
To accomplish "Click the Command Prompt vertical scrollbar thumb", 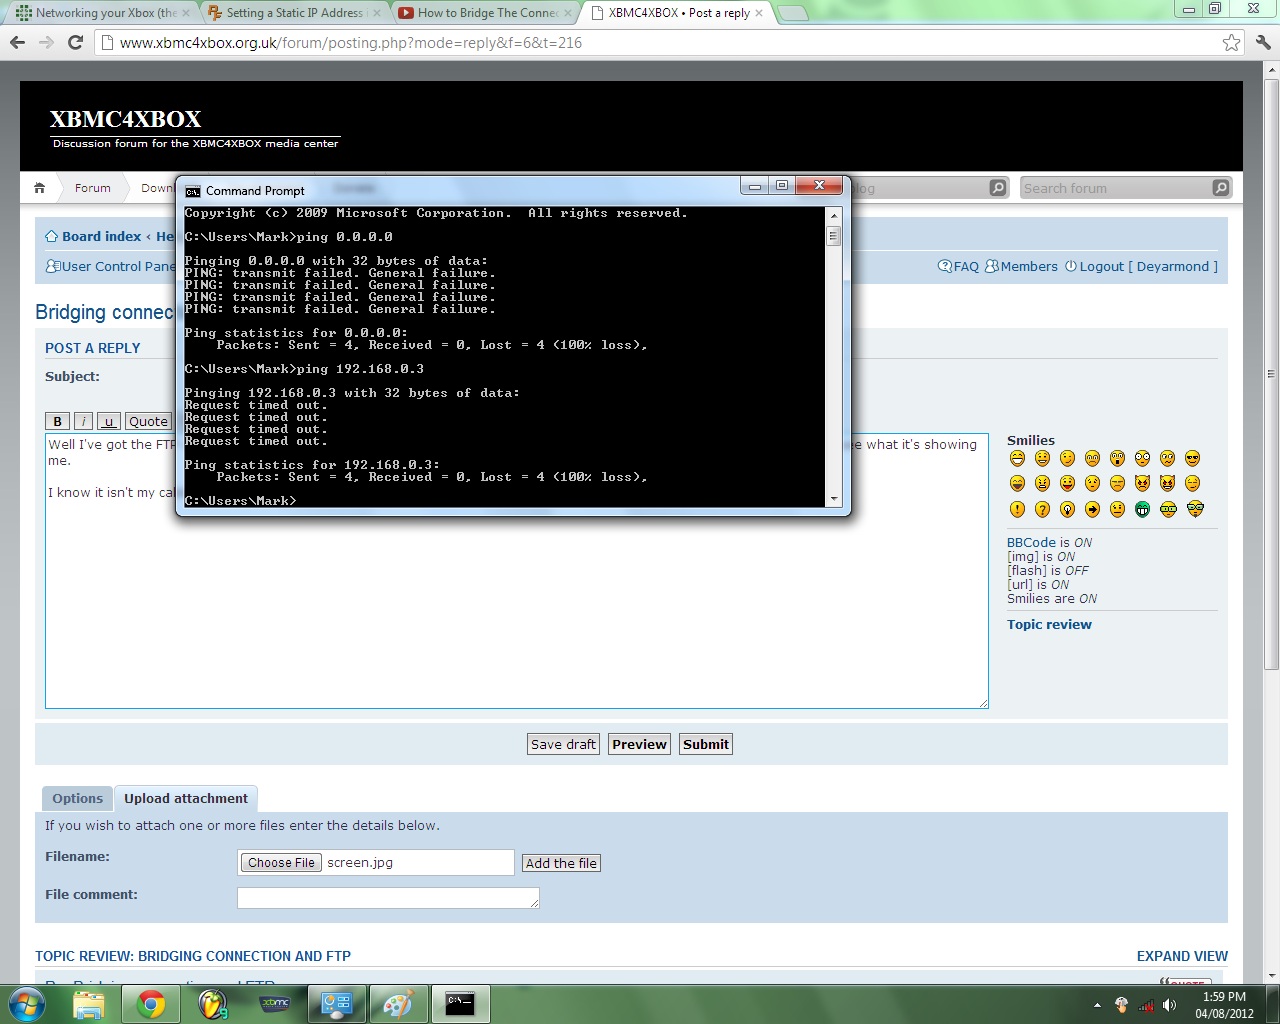I will (833, 236).
